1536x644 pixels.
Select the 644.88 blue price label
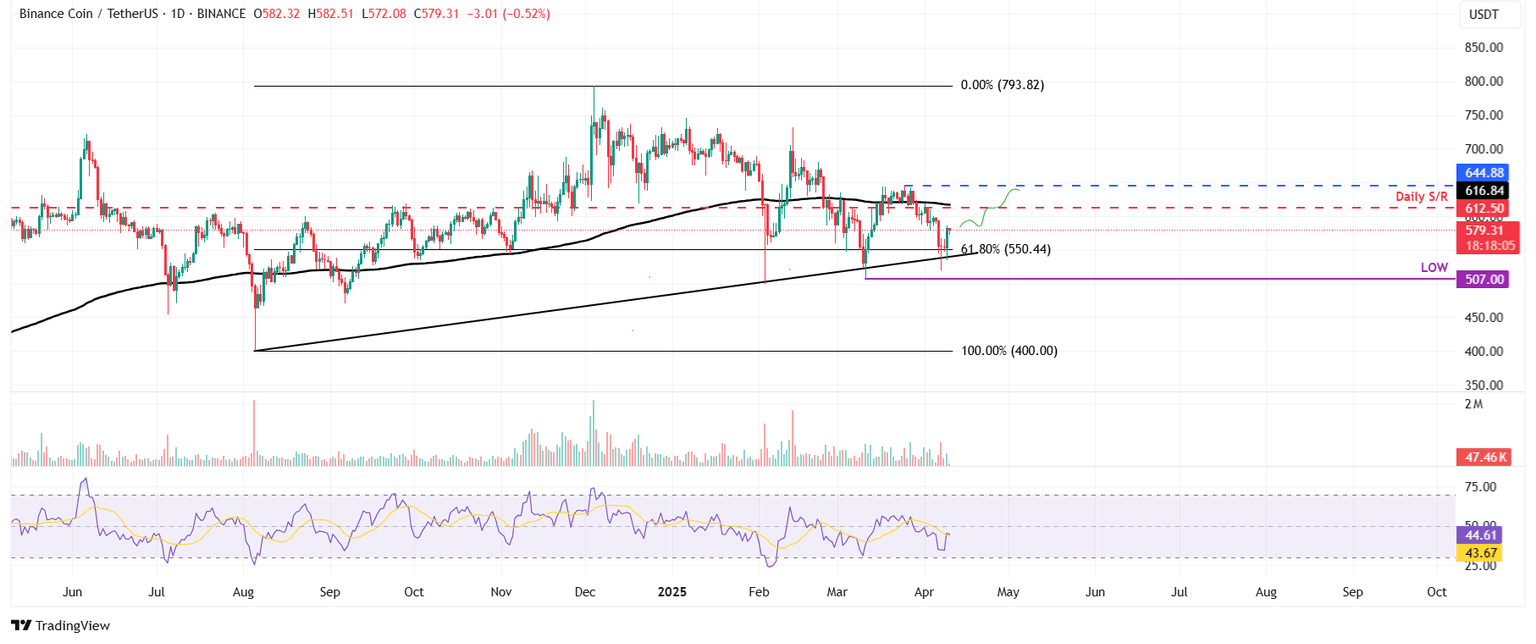point(1483,172)
